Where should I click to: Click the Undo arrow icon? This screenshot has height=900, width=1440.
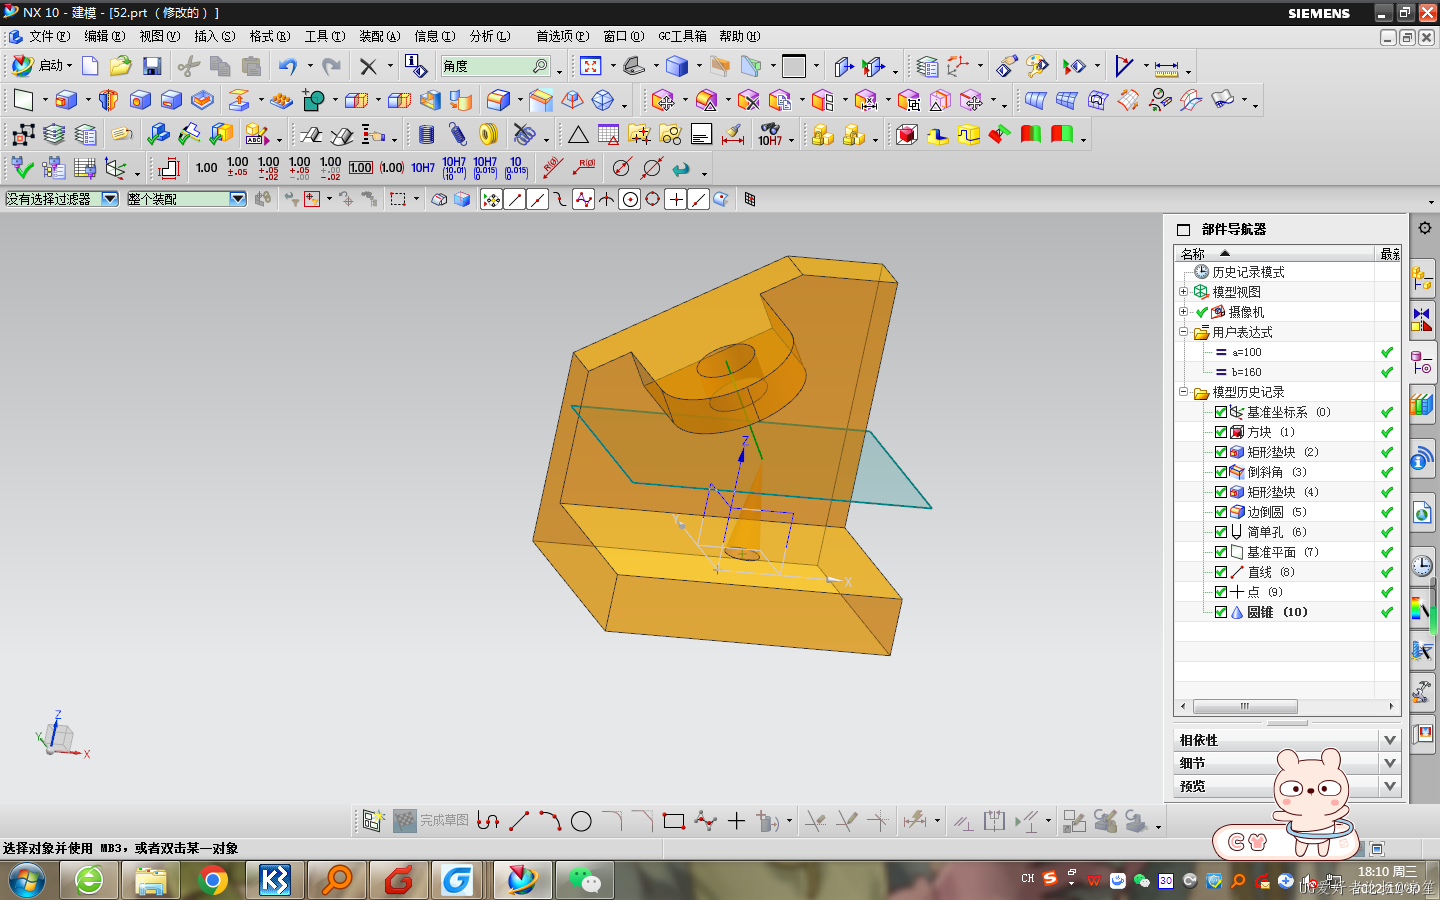[288, 66]
